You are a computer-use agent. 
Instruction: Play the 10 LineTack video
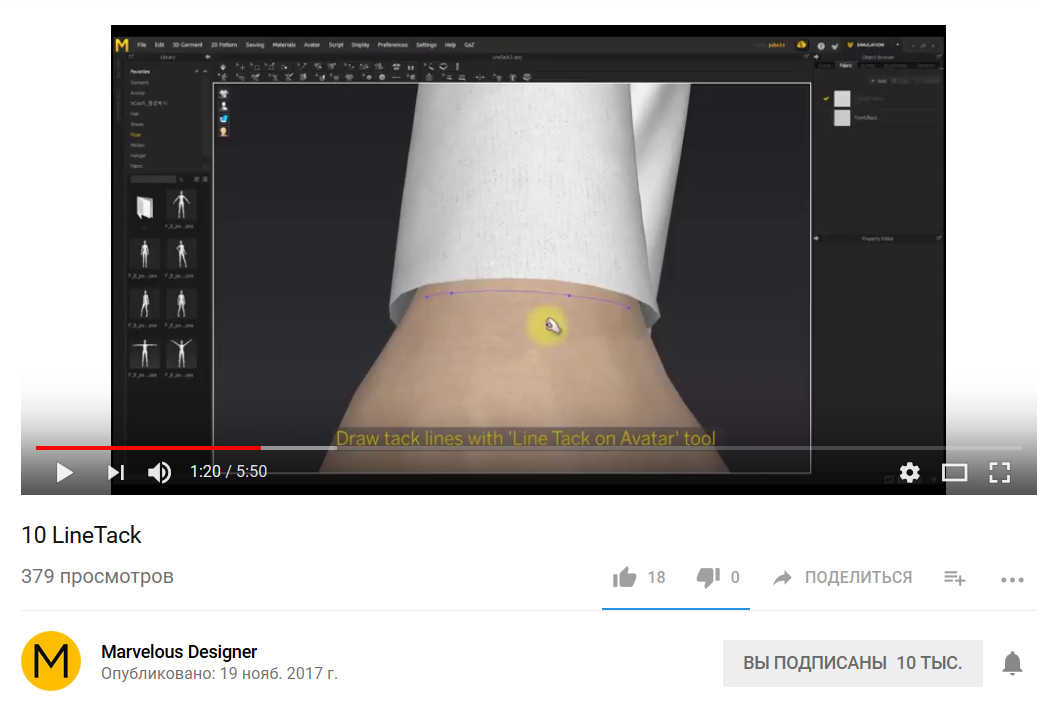[64, 472]
